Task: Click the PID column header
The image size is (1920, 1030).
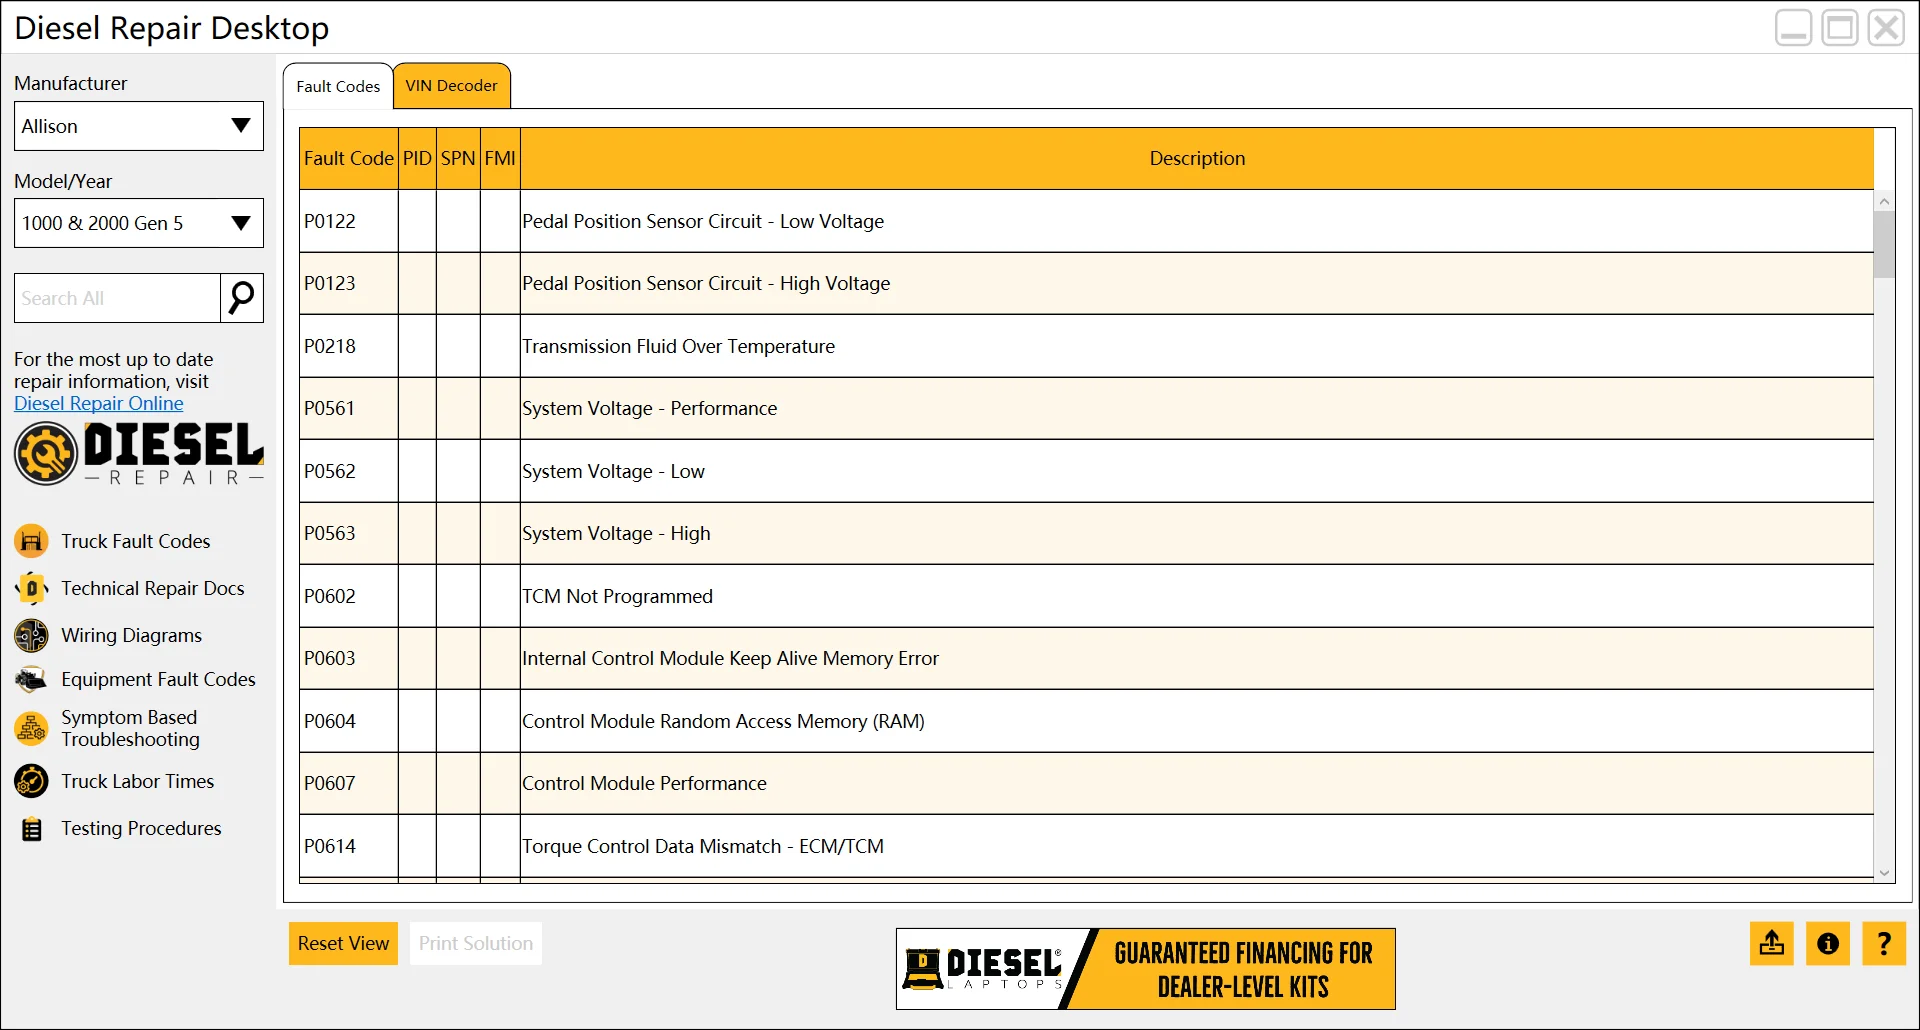Action: 417,158
